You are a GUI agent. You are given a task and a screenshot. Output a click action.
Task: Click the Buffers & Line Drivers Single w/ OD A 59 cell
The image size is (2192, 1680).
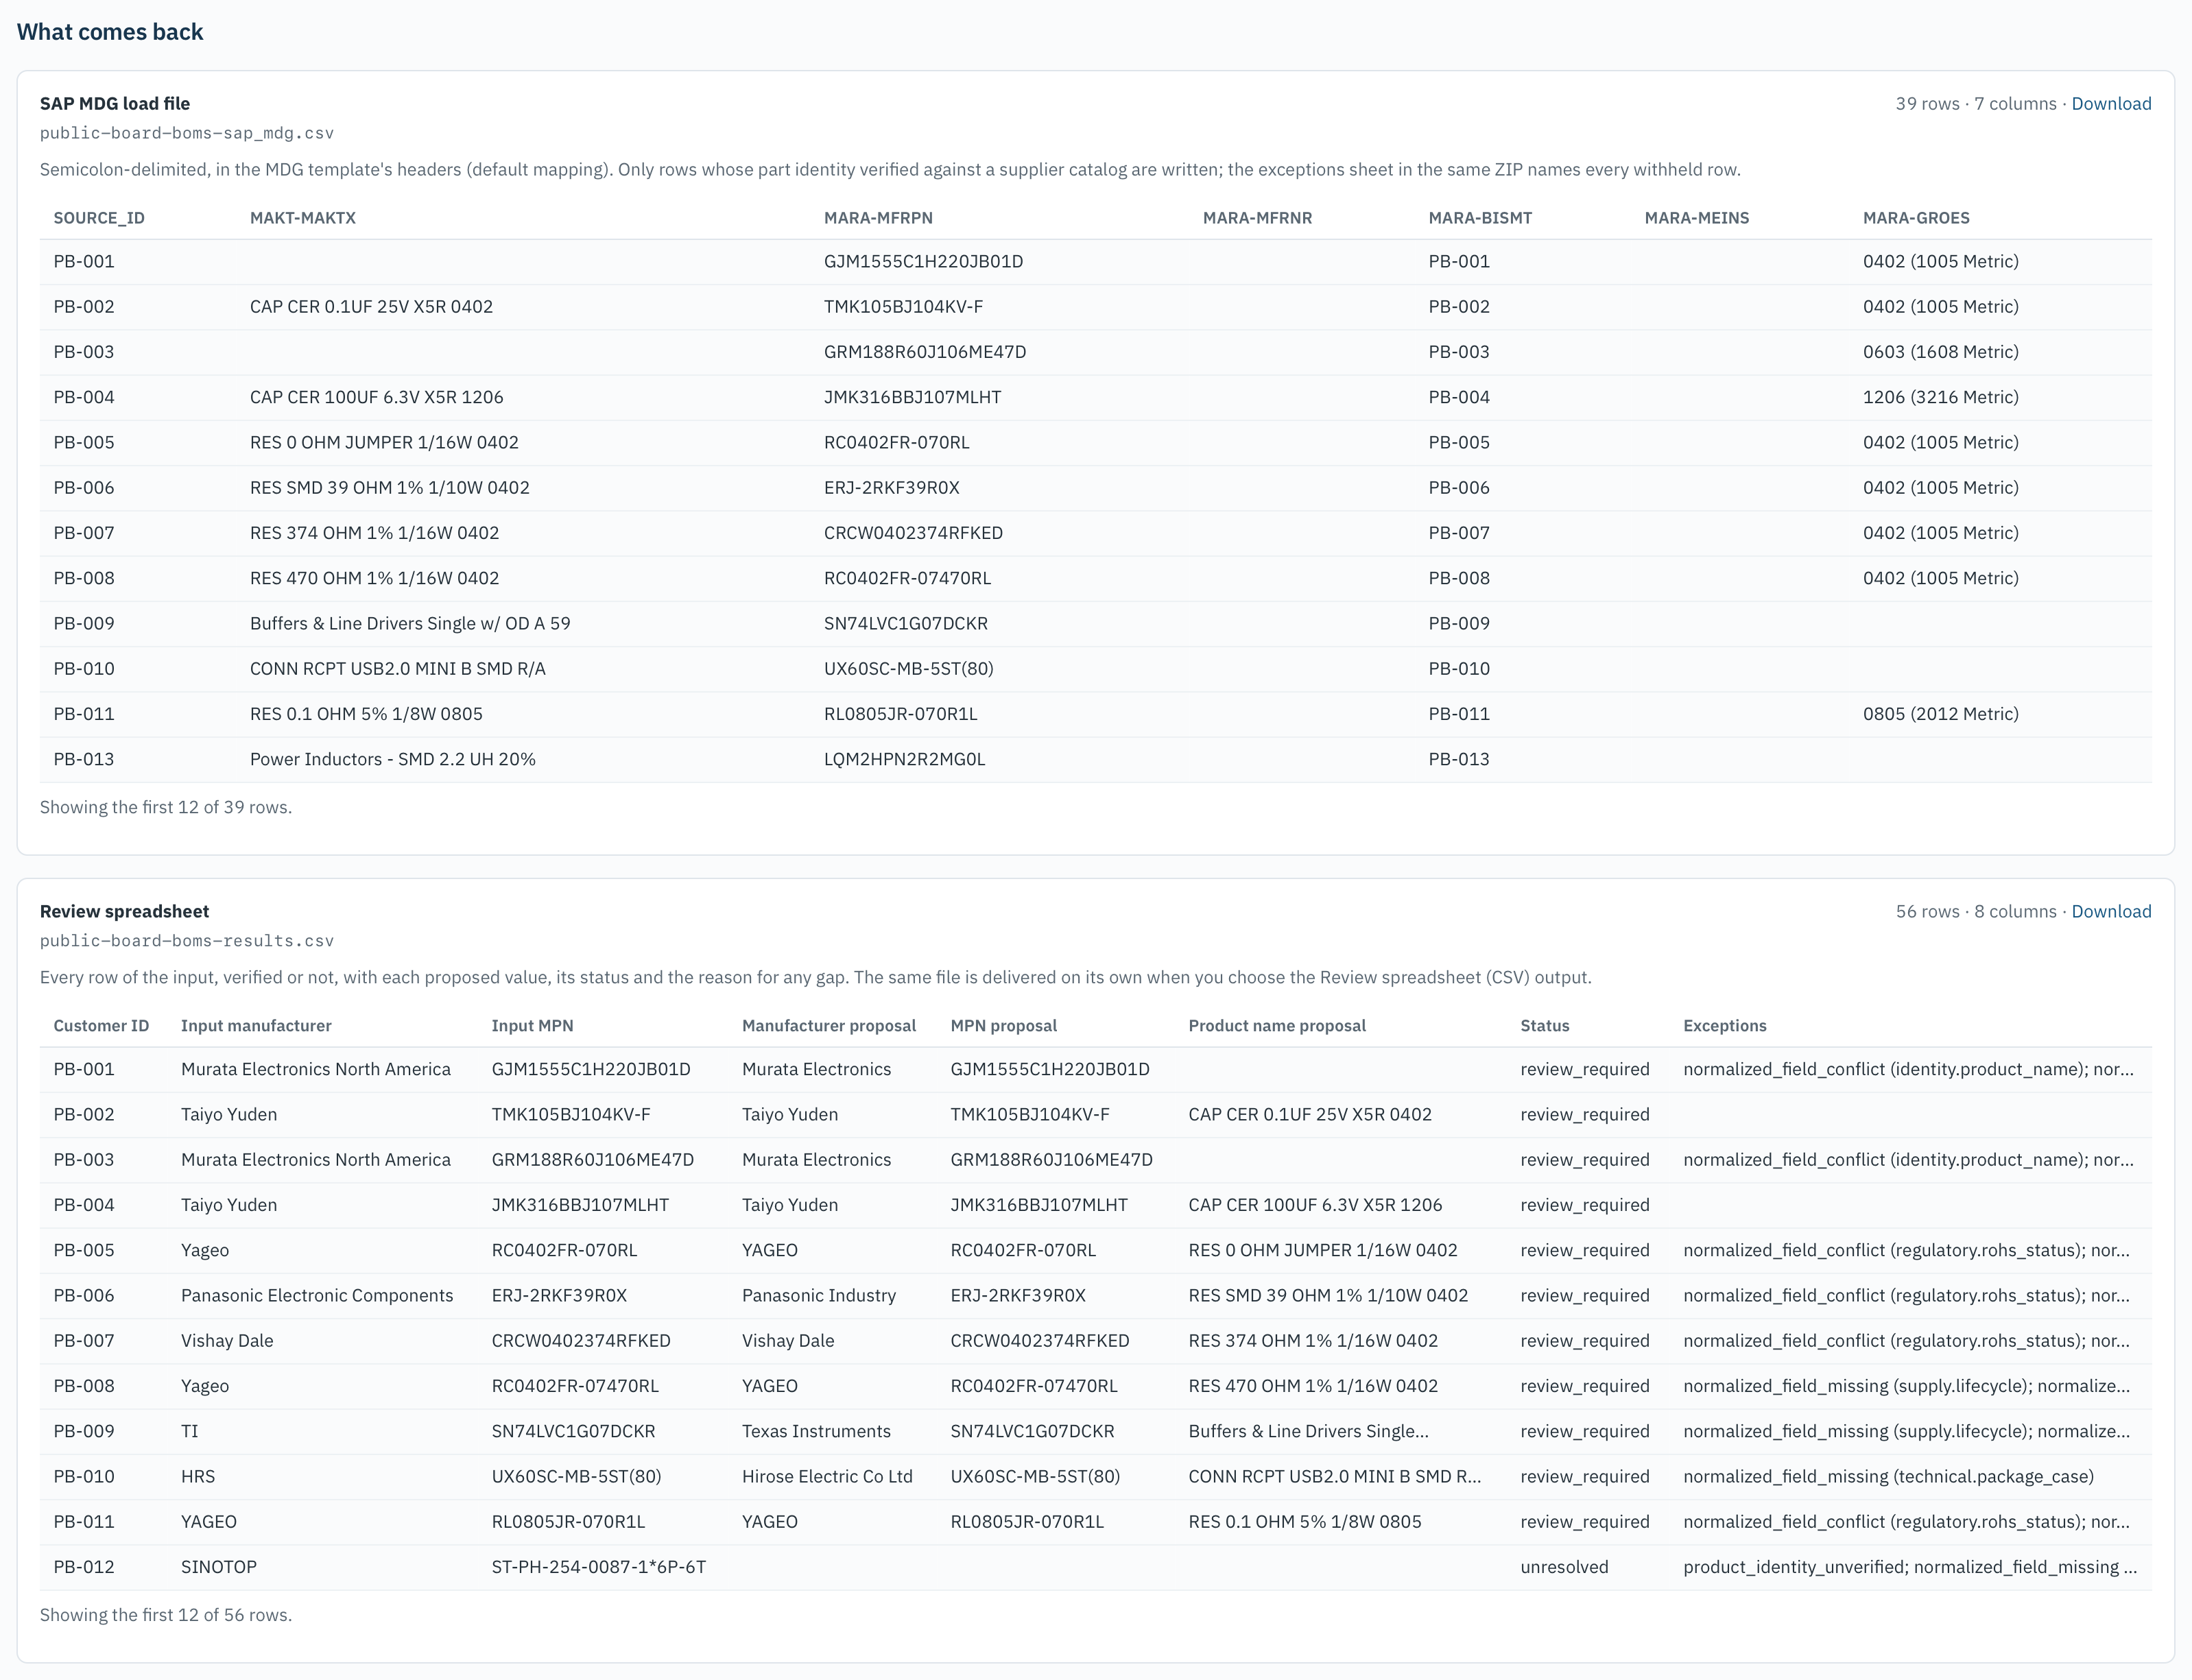pyautogui.click(x=410, y=624)
